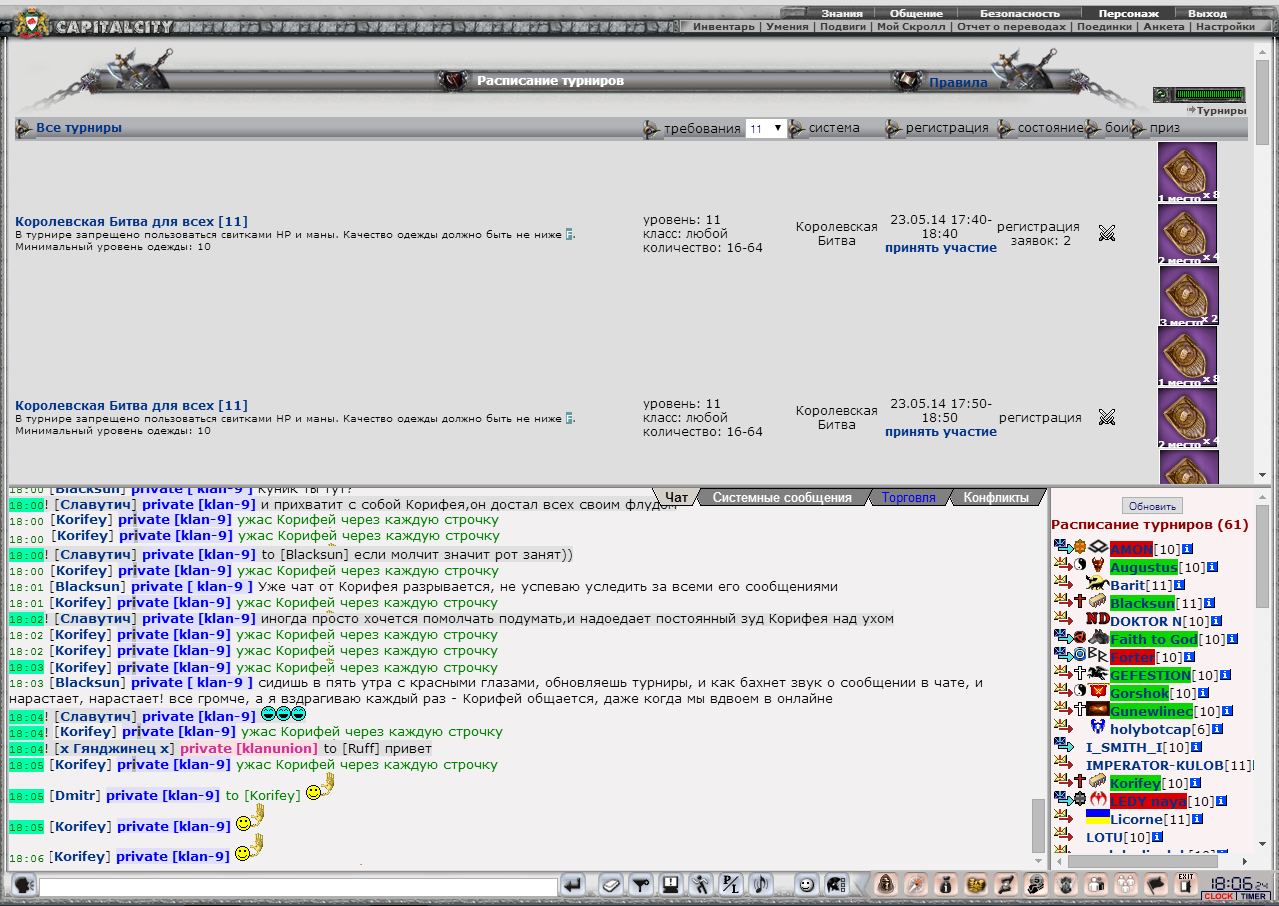Click the chat panel vertical scrollbar

coord(1039,824)
